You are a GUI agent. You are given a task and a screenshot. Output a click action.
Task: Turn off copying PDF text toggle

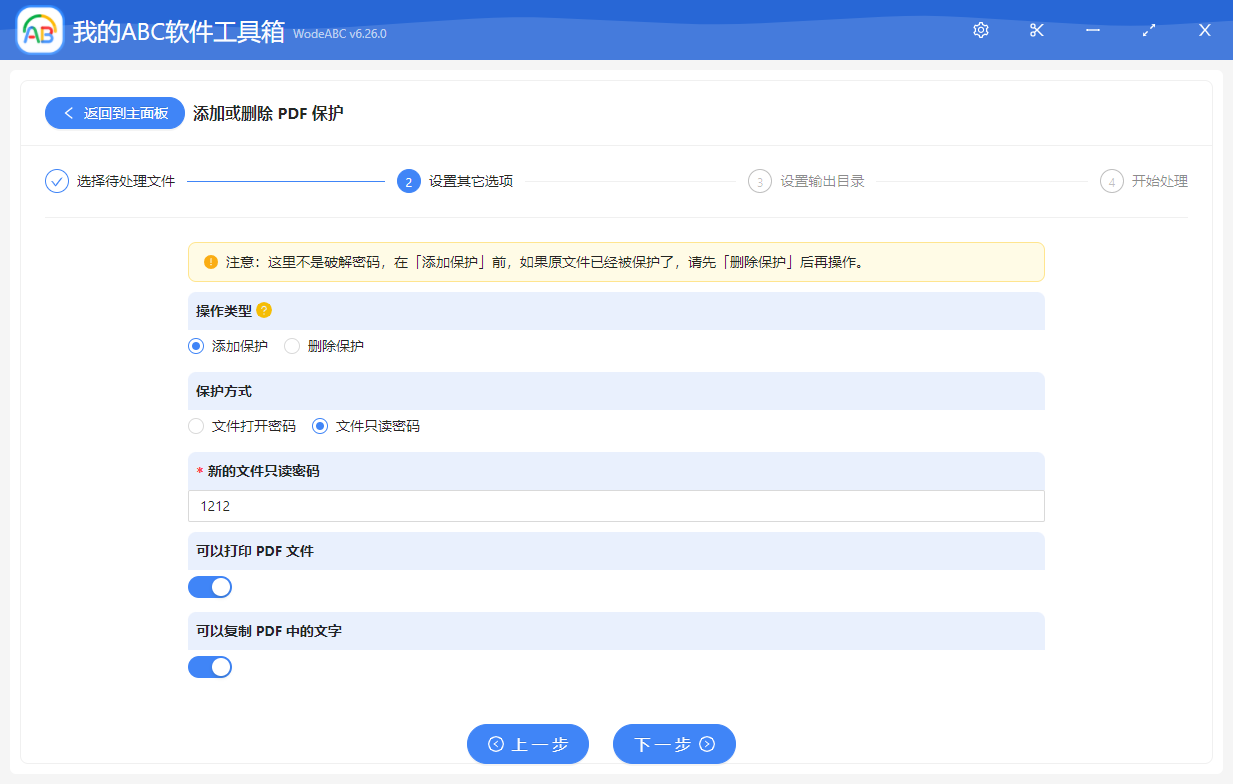point(209,666)
